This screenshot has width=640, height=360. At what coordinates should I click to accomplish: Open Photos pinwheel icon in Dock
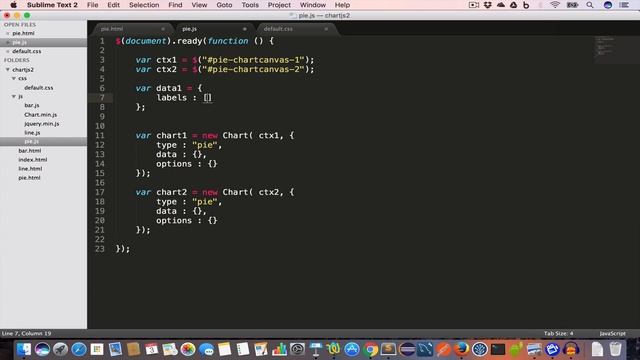[x=188, y=349]
